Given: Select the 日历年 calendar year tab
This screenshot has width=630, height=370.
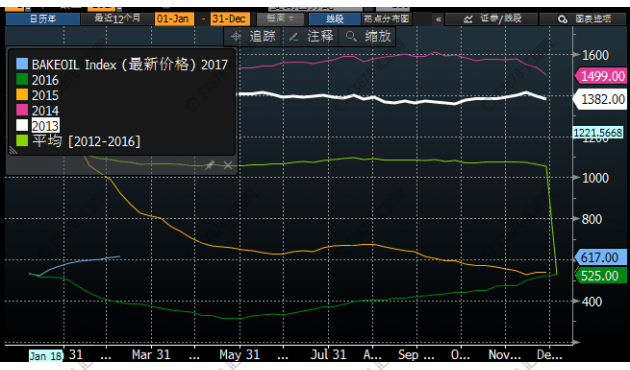Looking at the screenshot, I should click(x=43, y=19).
